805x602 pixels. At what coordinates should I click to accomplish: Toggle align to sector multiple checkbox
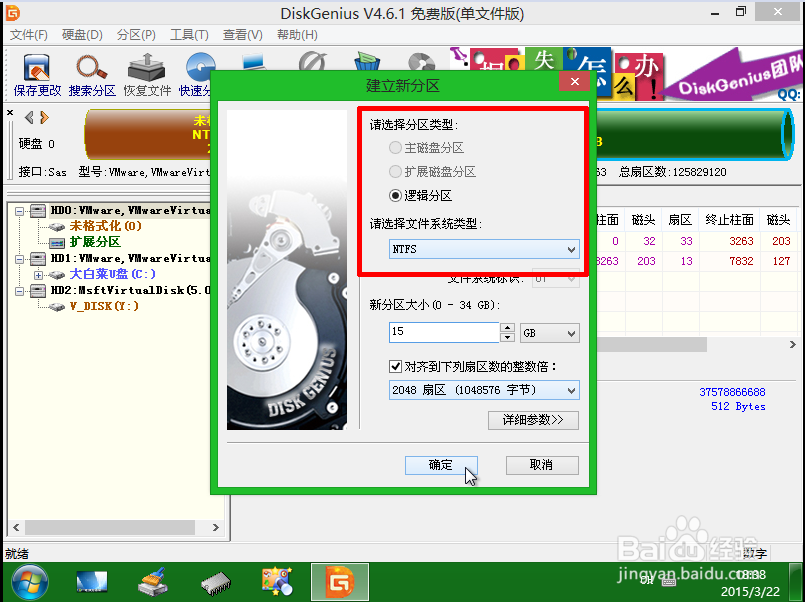[395, 366]
